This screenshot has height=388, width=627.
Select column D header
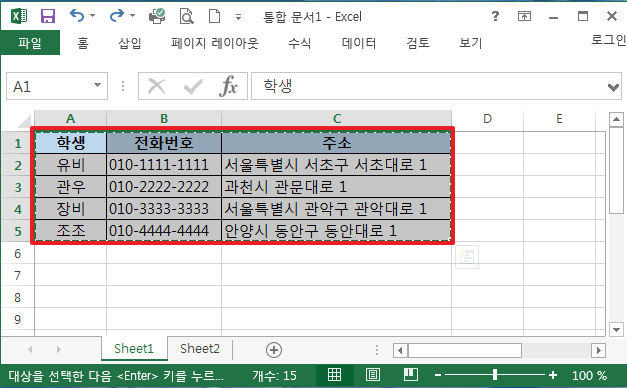click(x=487, y=119)
